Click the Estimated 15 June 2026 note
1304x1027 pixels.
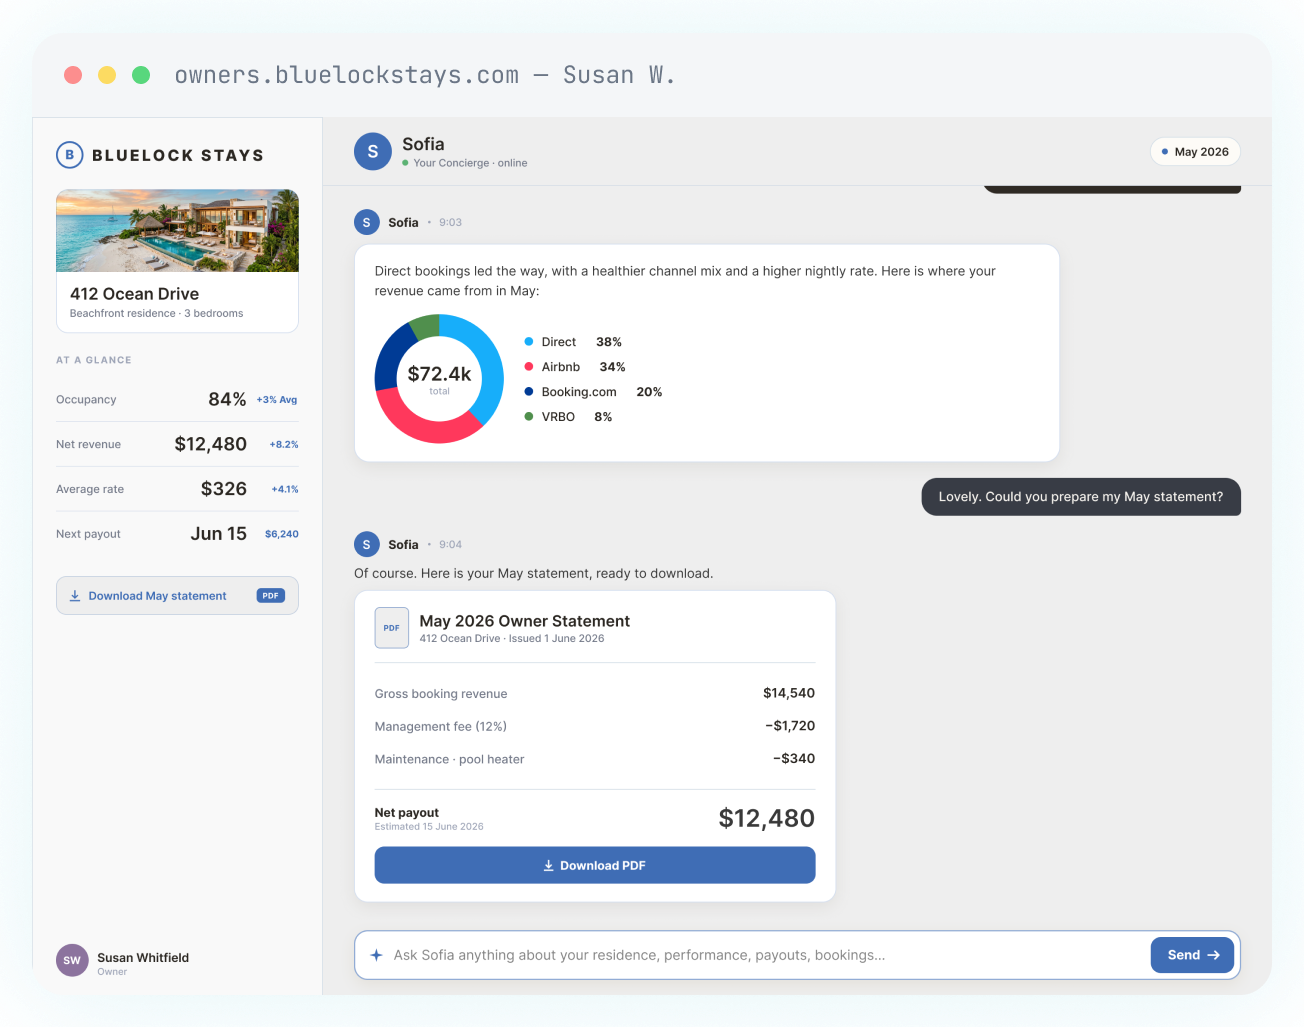[x=429, y=827]
